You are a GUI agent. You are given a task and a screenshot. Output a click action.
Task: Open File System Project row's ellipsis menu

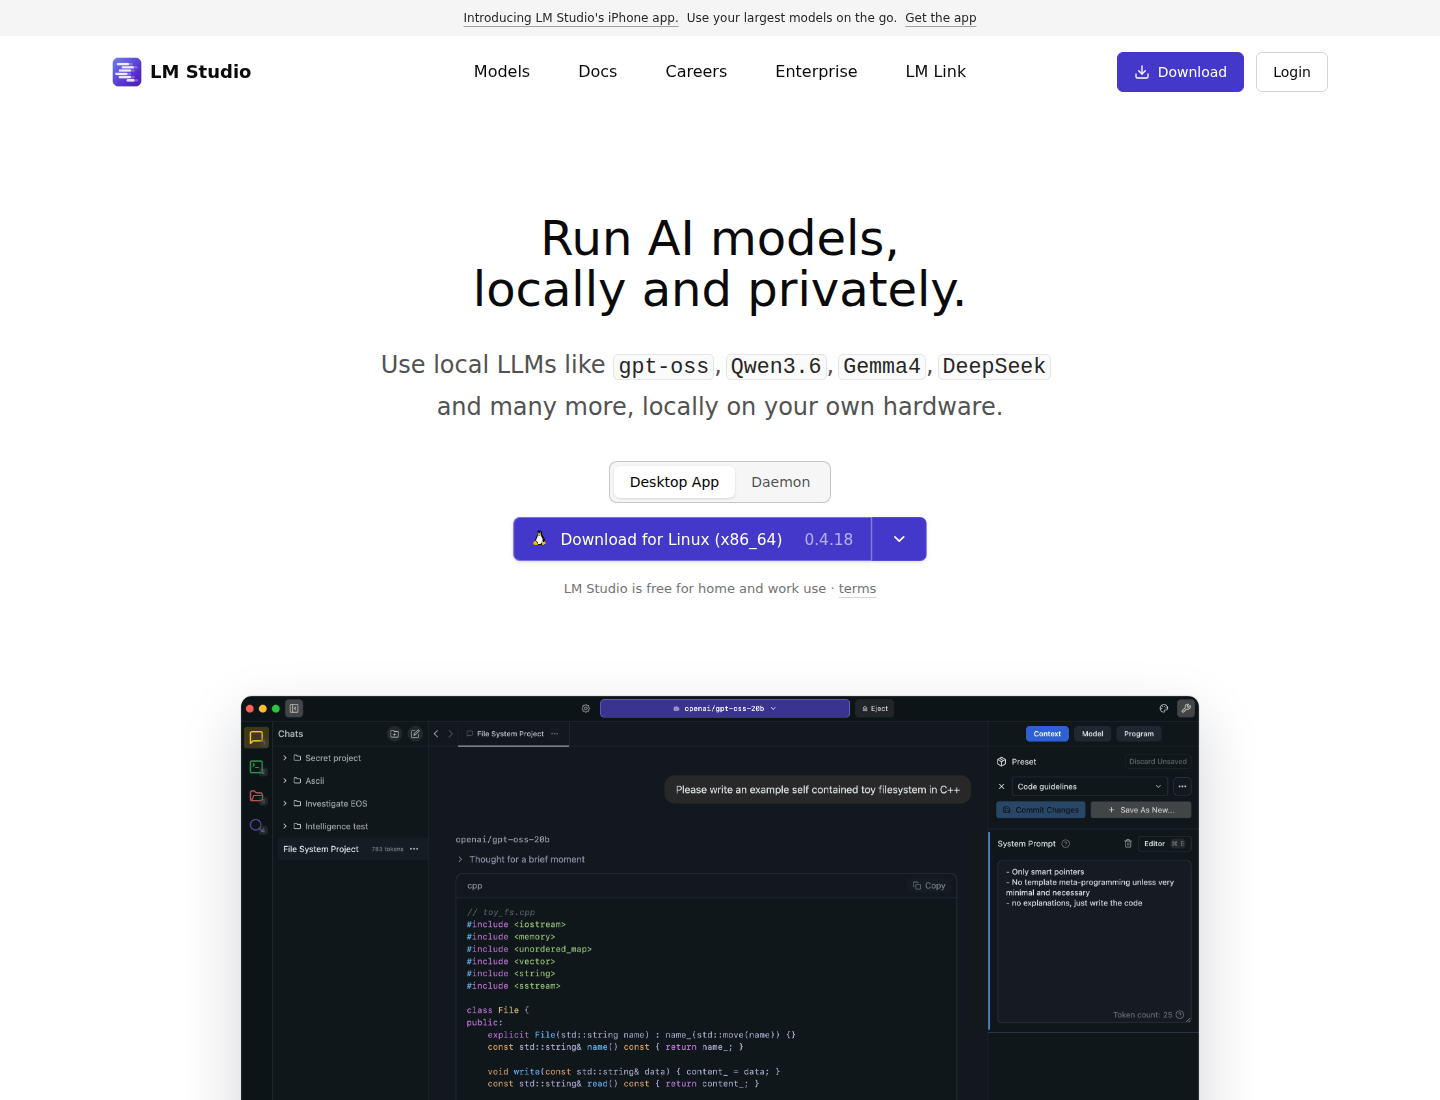click(414, 849)
